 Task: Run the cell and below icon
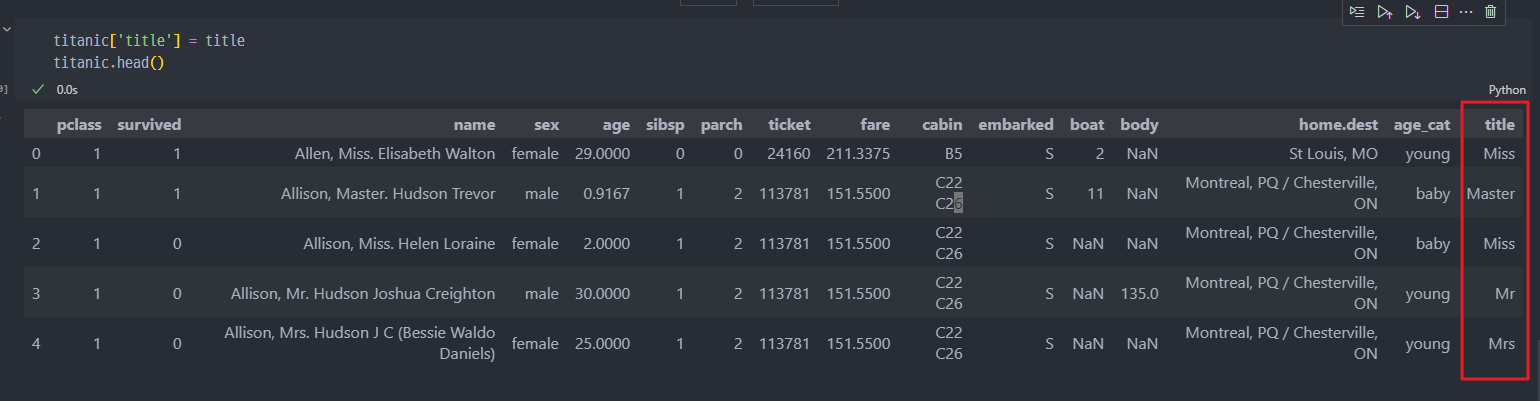click(x=1412, y=12)
